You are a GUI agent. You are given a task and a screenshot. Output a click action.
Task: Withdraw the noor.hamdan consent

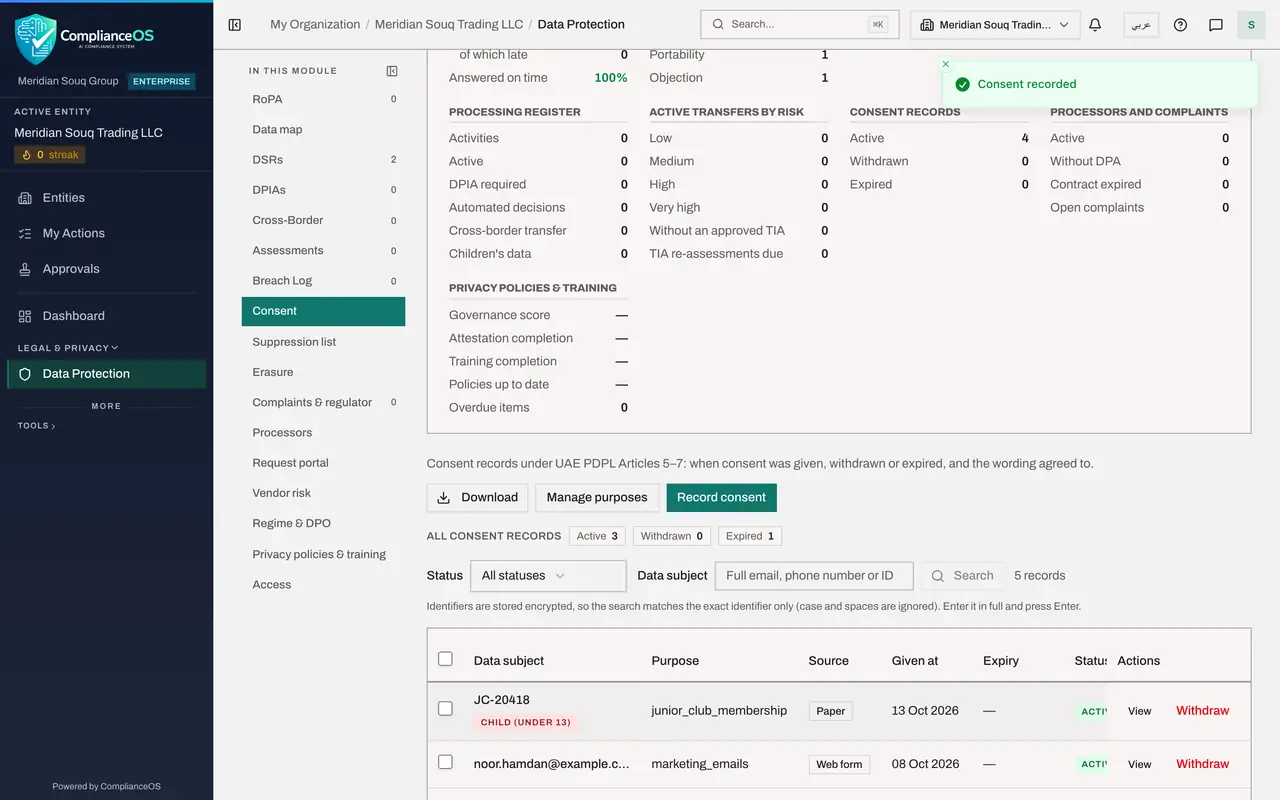pyautogui.click(x=1202, y=764)
